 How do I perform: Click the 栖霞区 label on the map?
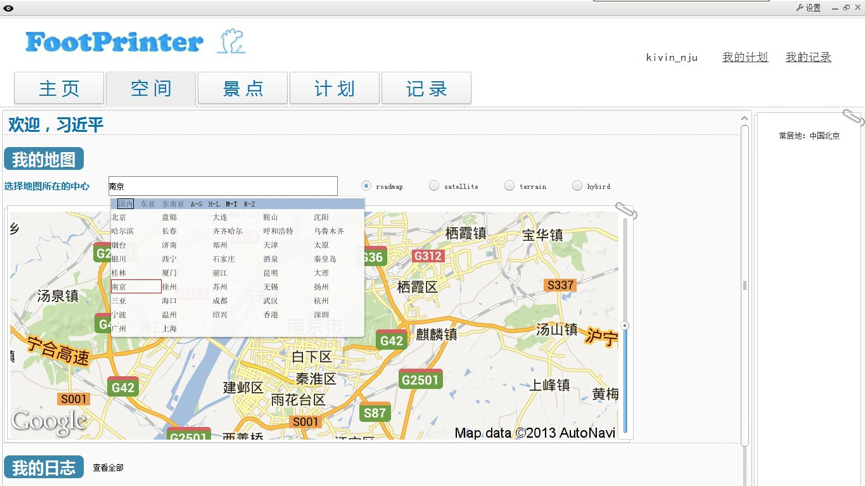(x=417, y=287)
